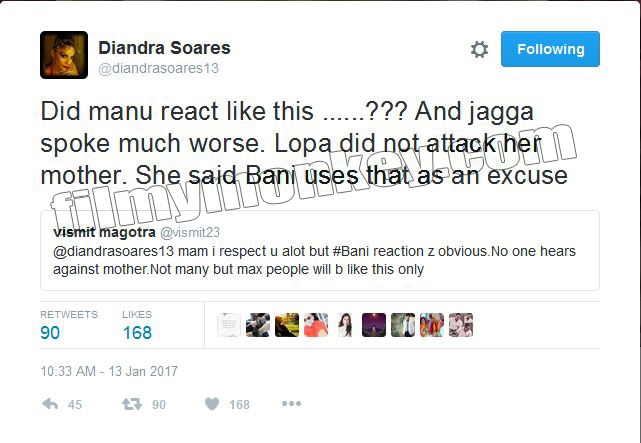The height and width of the screenshot is (443, 641).
Task: Open the three-dot more options menu
Action: (x=291, y=404)
